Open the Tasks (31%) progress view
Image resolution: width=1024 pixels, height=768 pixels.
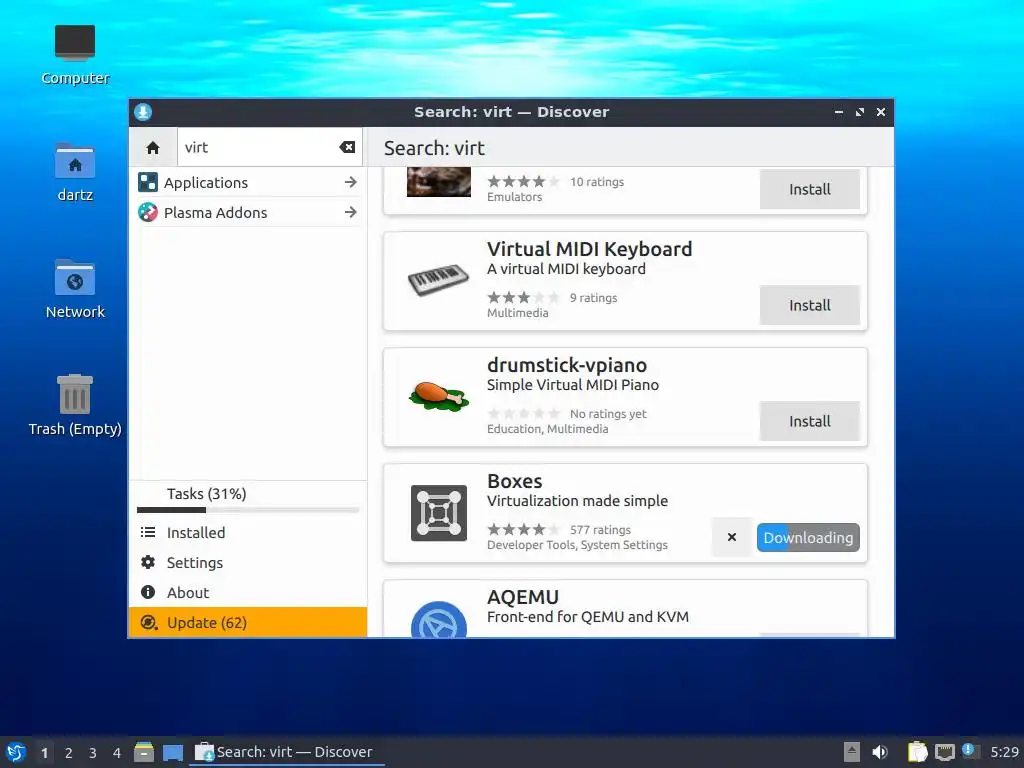pos(248,498)
